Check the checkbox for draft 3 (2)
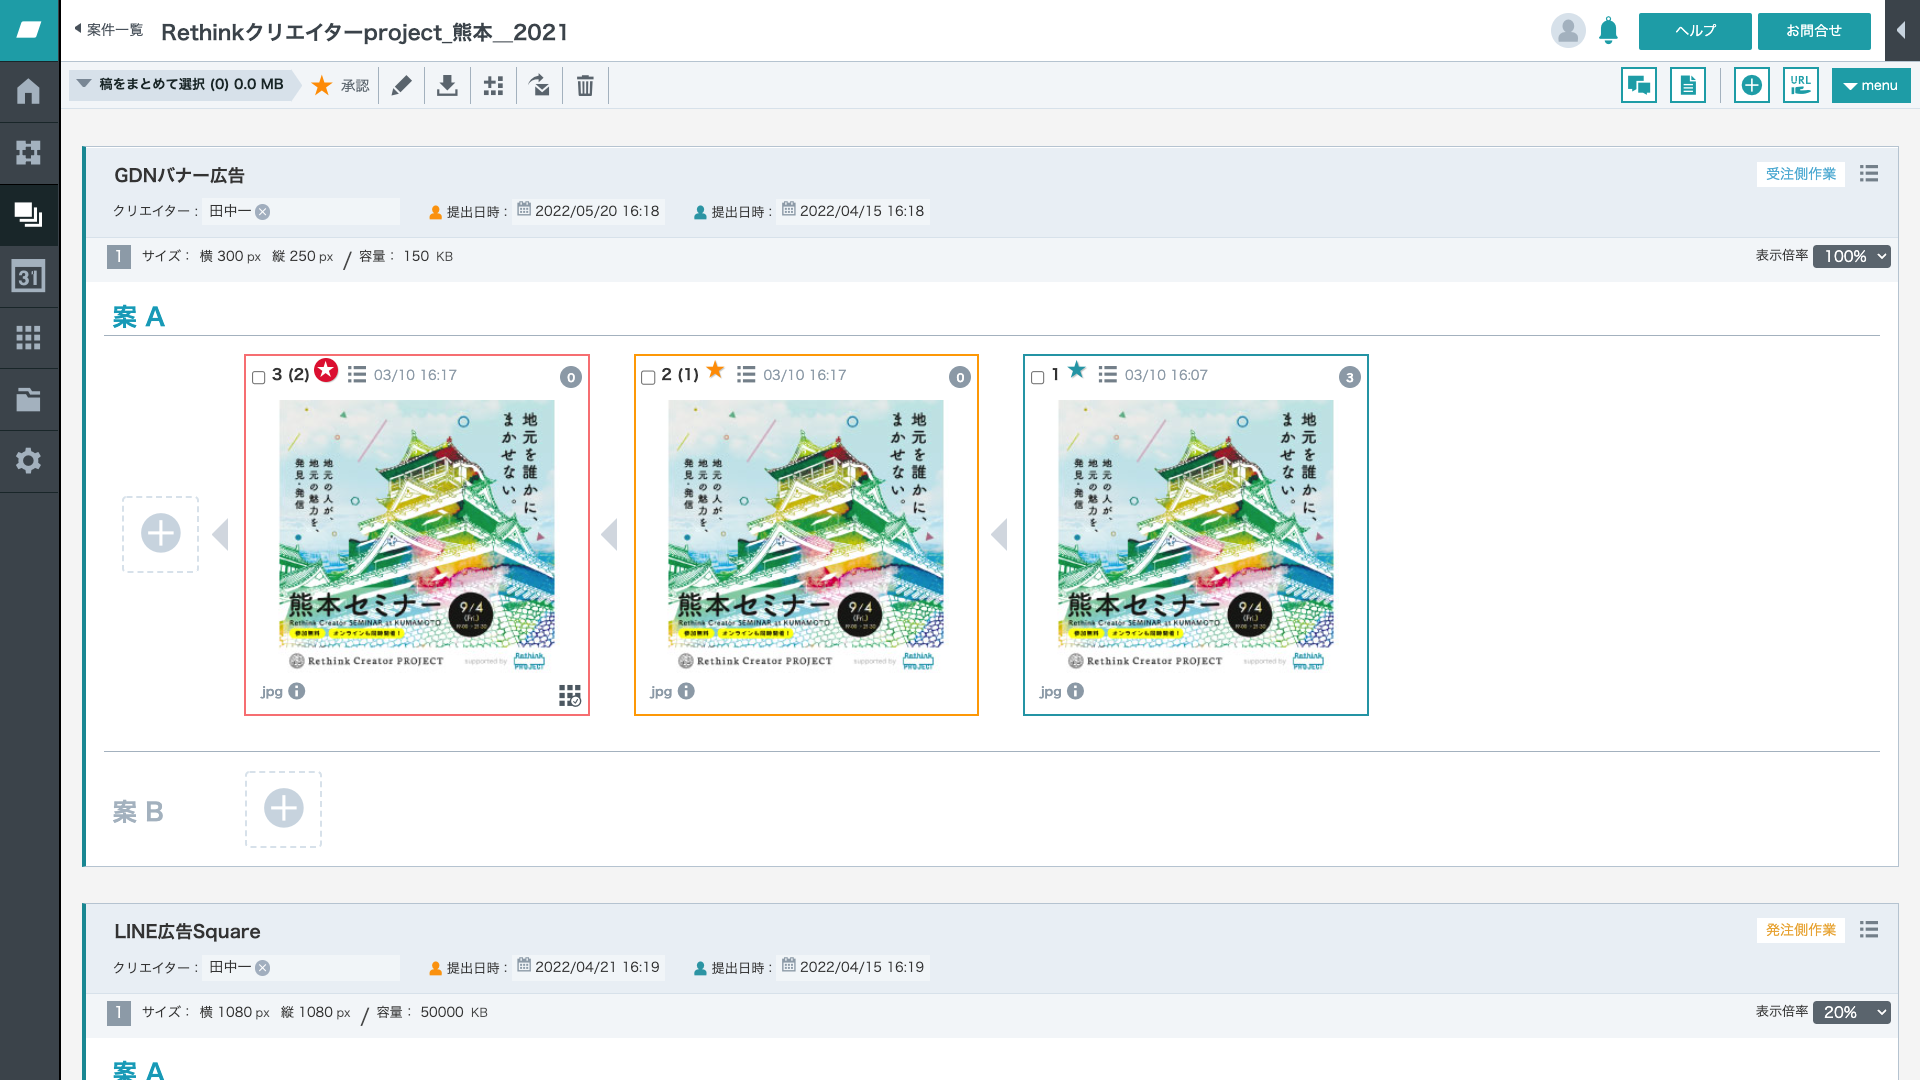 click(259, 377)
